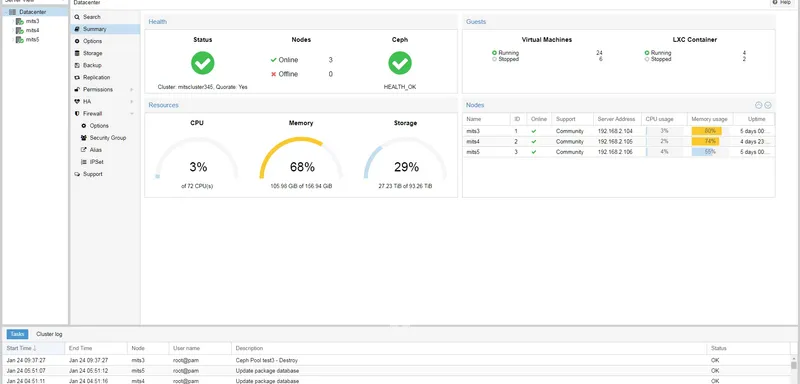Click mits3 memory usage bar 80%
The width and height of the screenshot is (800, 384).
pos(710,131)
